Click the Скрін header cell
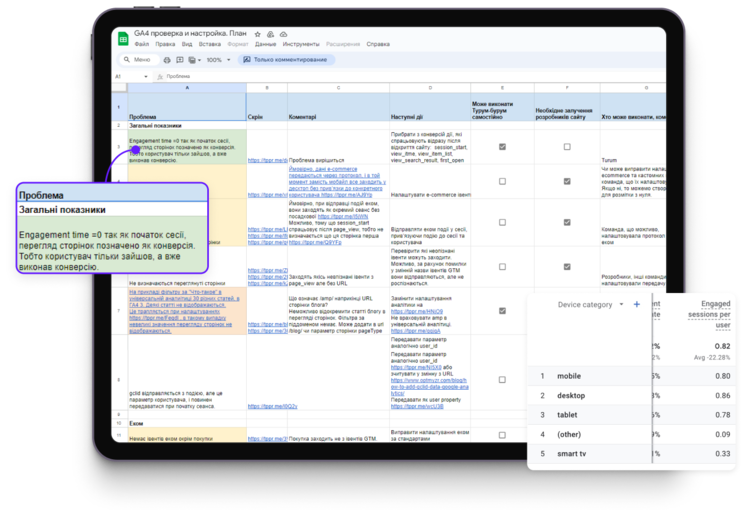750x518 pixels. tap(267, 106)
